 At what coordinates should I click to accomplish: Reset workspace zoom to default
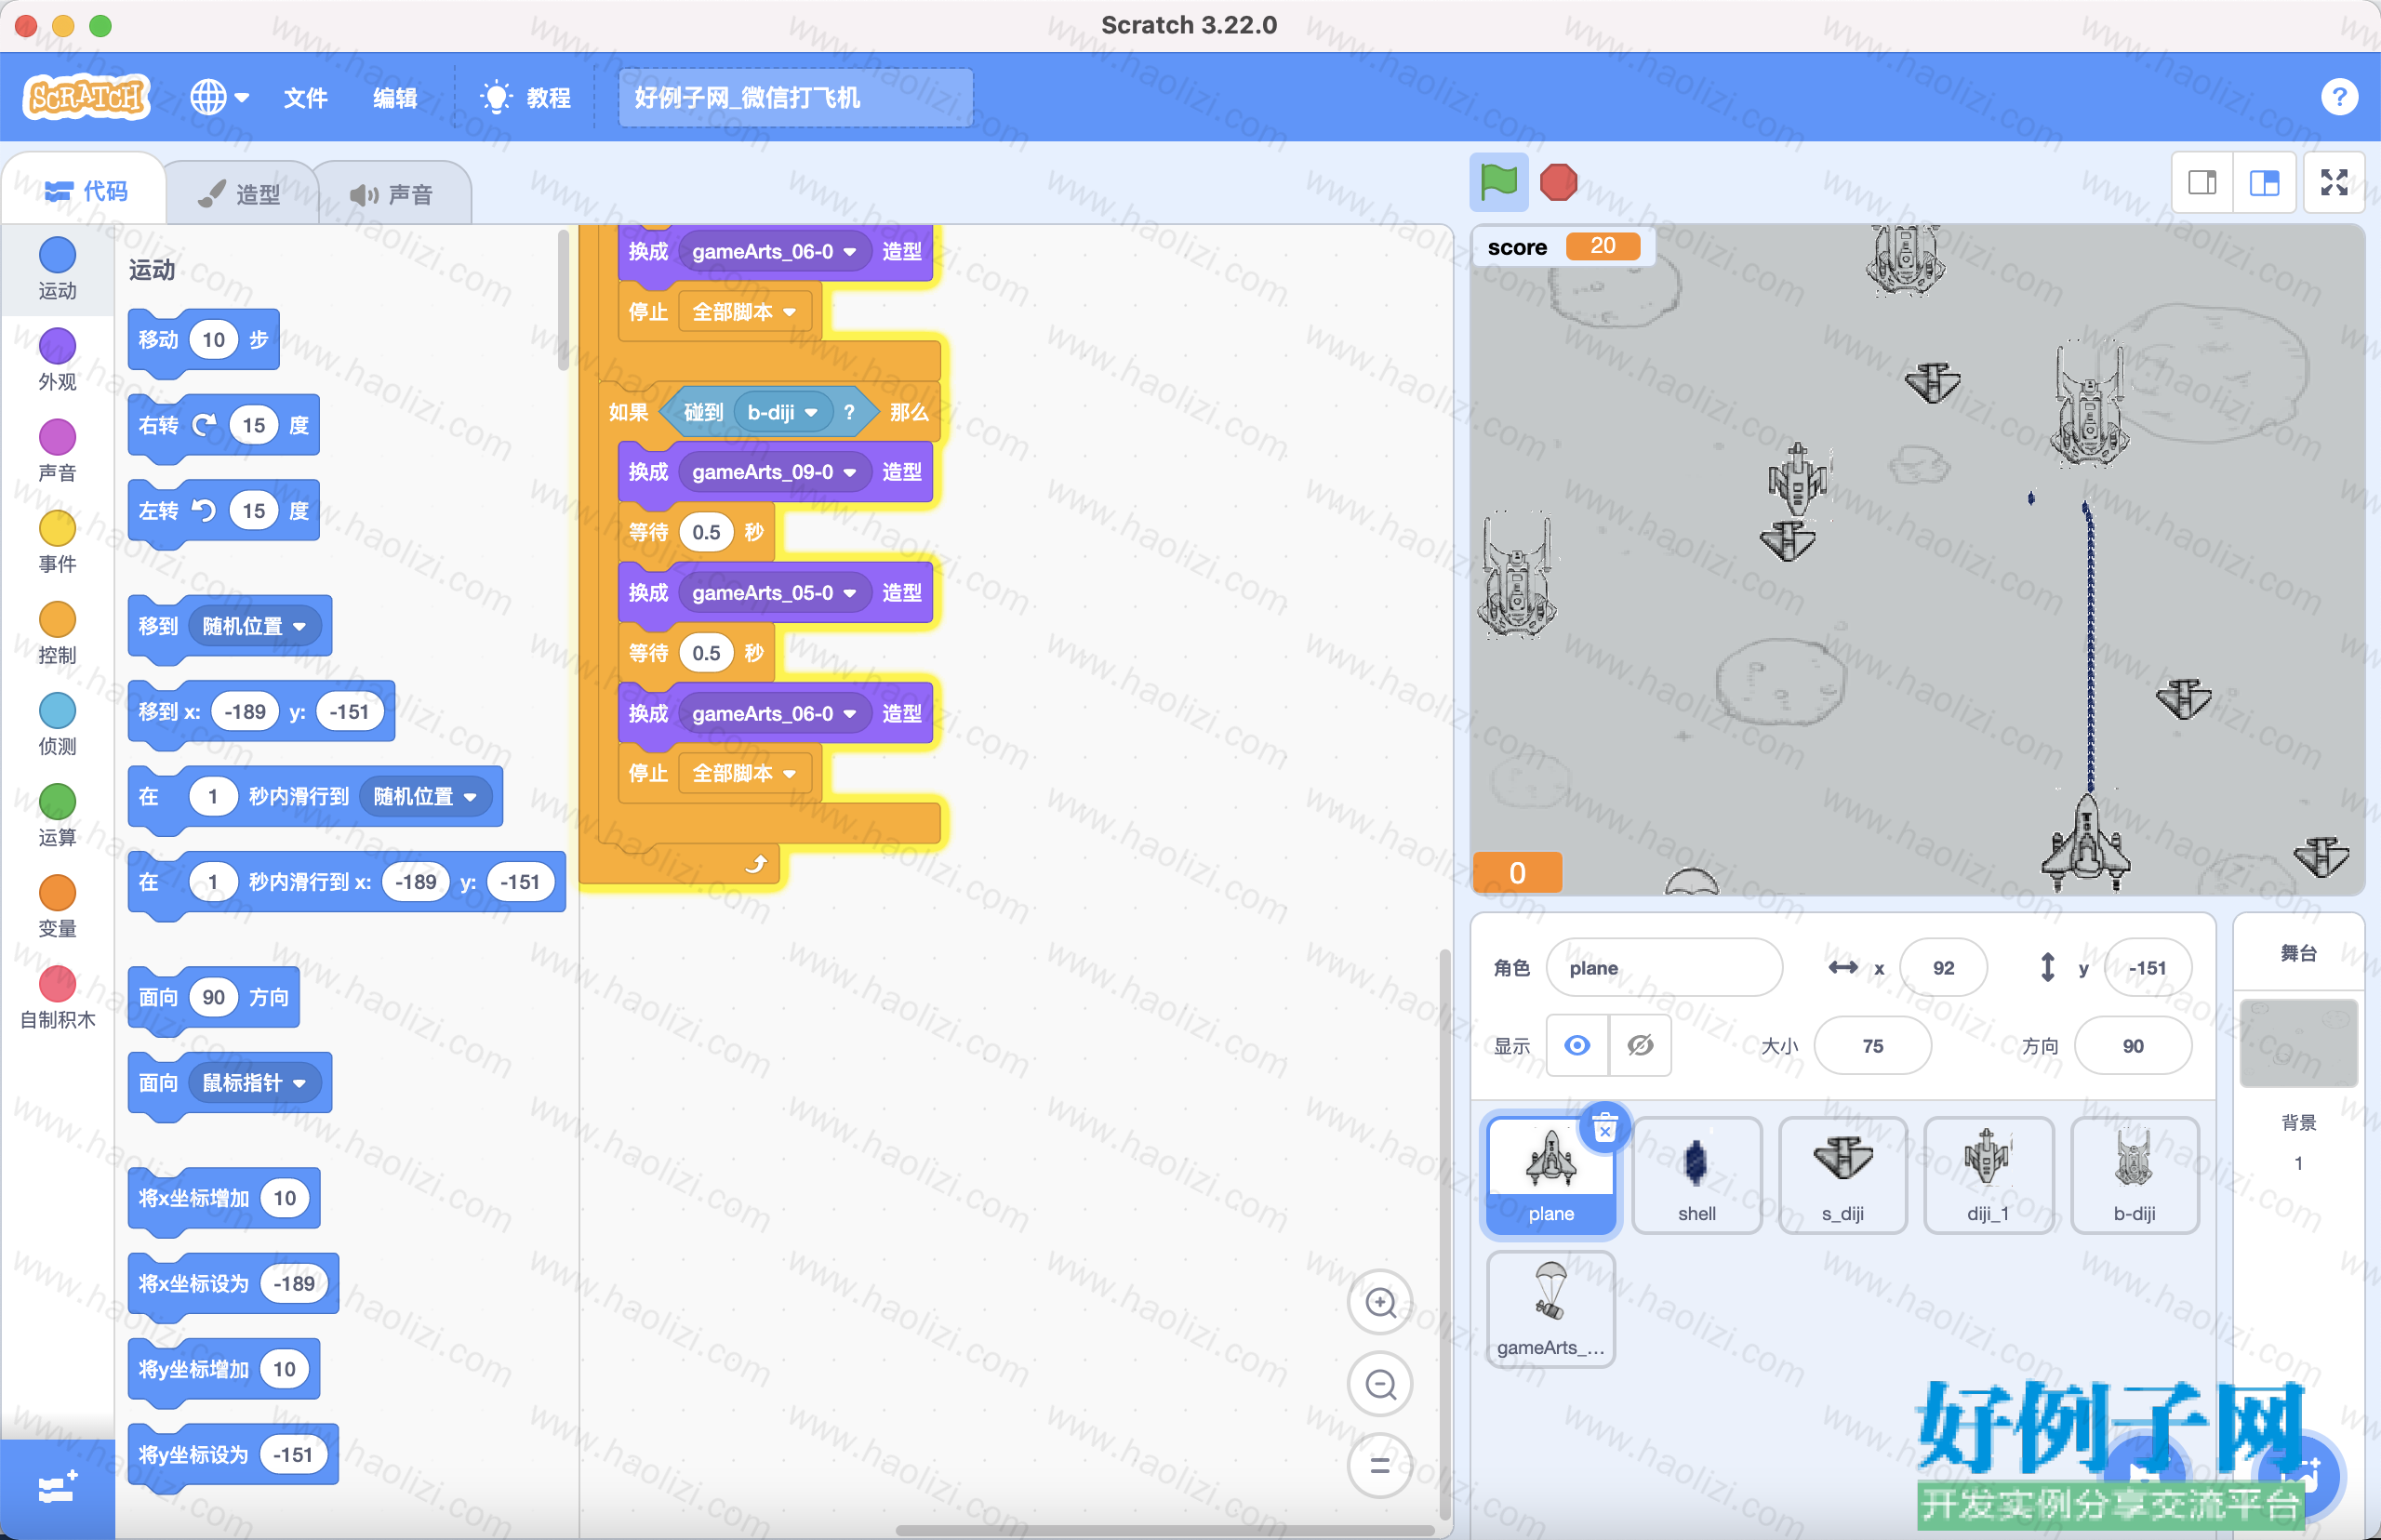point(1380,1465)
